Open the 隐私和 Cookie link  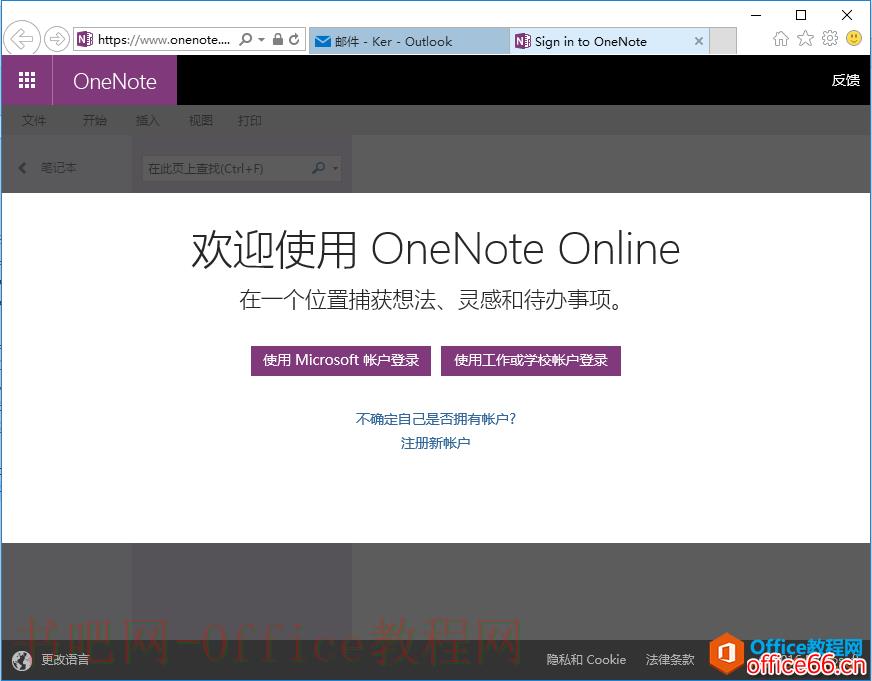click(586, 660)
